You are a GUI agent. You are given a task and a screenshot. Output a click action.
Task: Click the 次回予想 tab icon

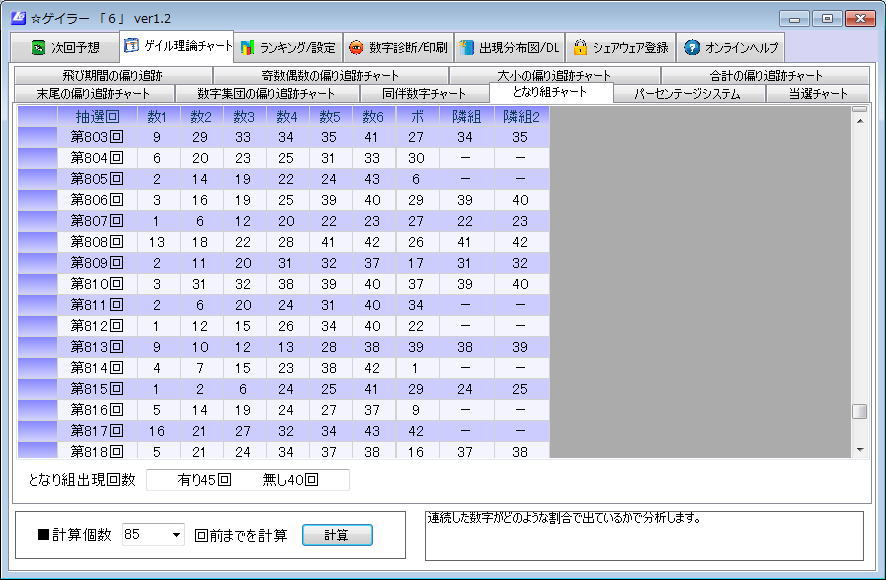tap(38, 48)
